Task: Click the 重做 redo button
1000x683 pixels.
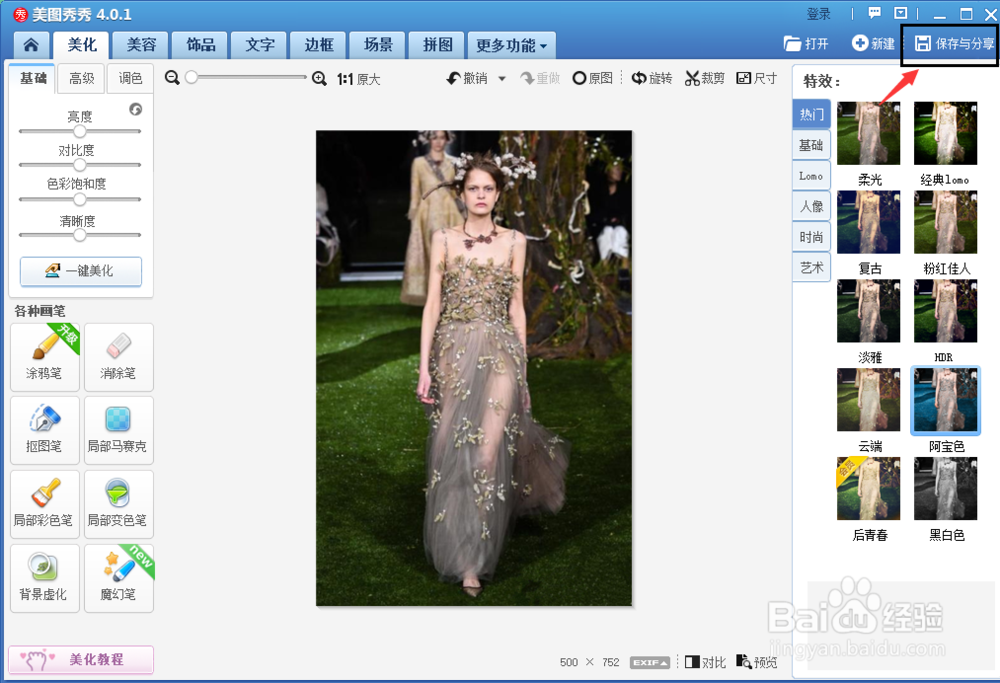Action: pos(540,78)
